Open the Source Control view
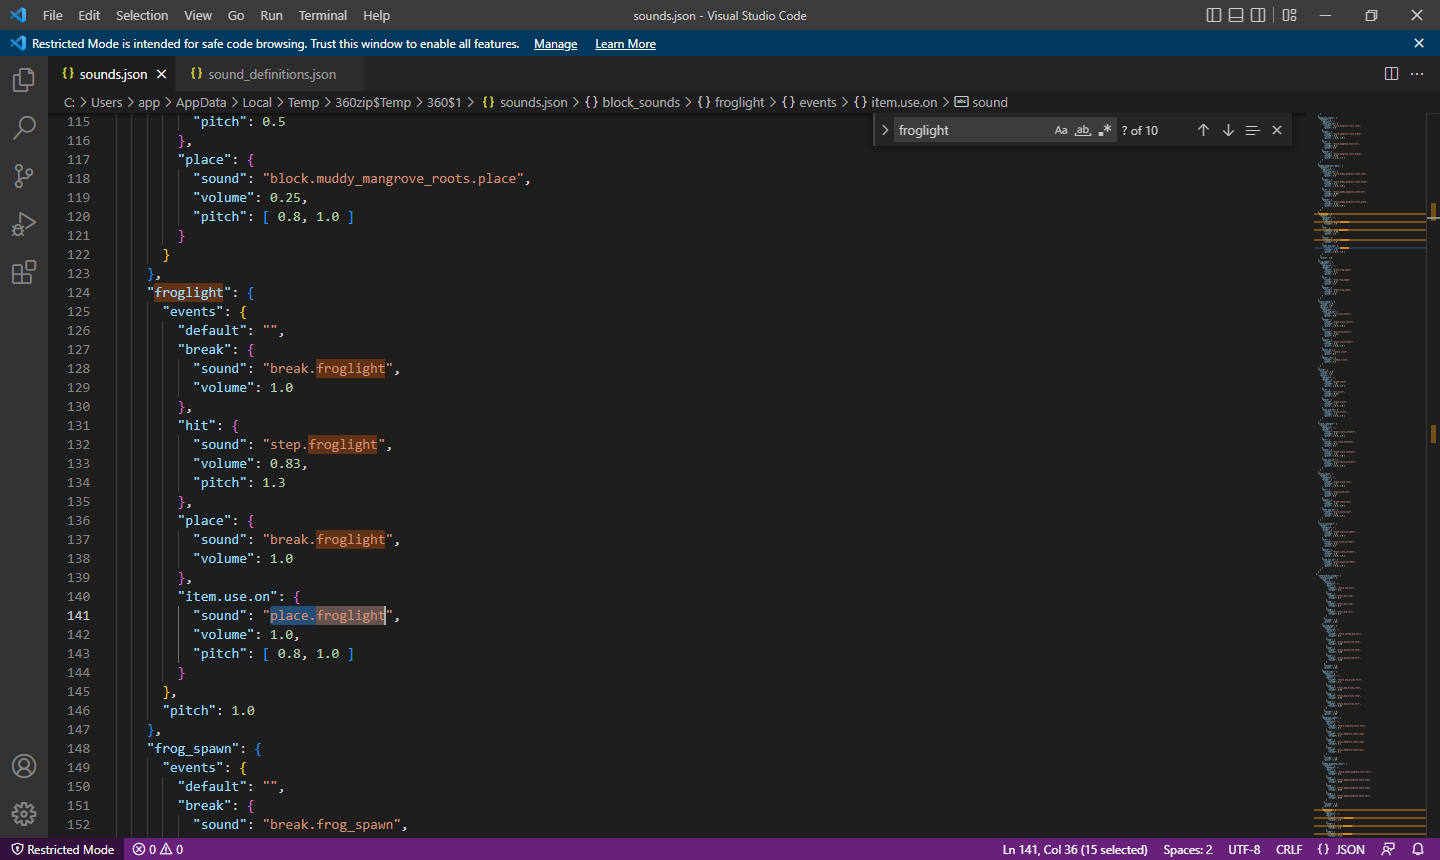This screenshot has width=1440, height=860. (x=24, y=176)
